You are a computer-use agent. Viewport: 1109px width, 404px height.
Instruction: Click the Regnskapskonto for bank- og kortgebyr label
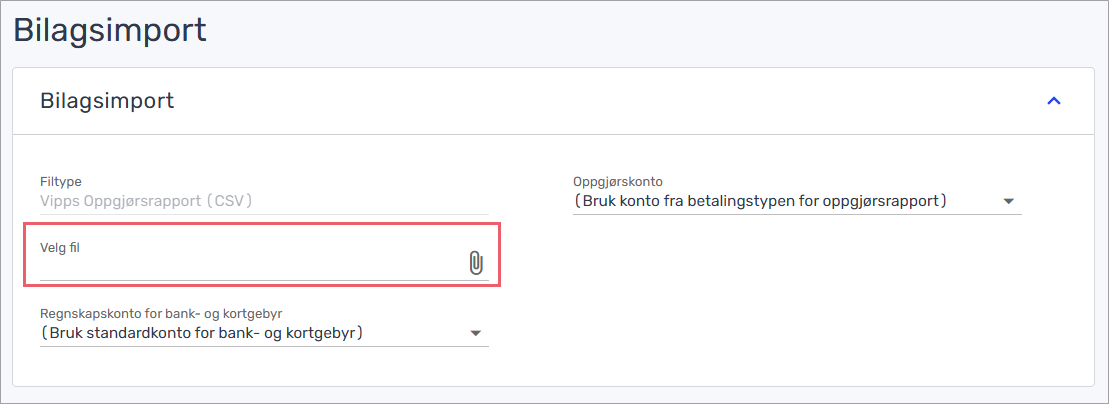tap(166, 313)
